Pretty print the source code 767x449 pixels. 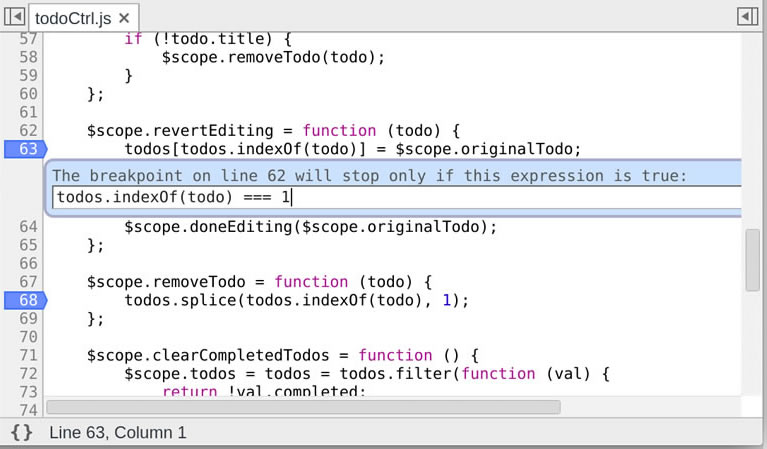tap(21, 432)
